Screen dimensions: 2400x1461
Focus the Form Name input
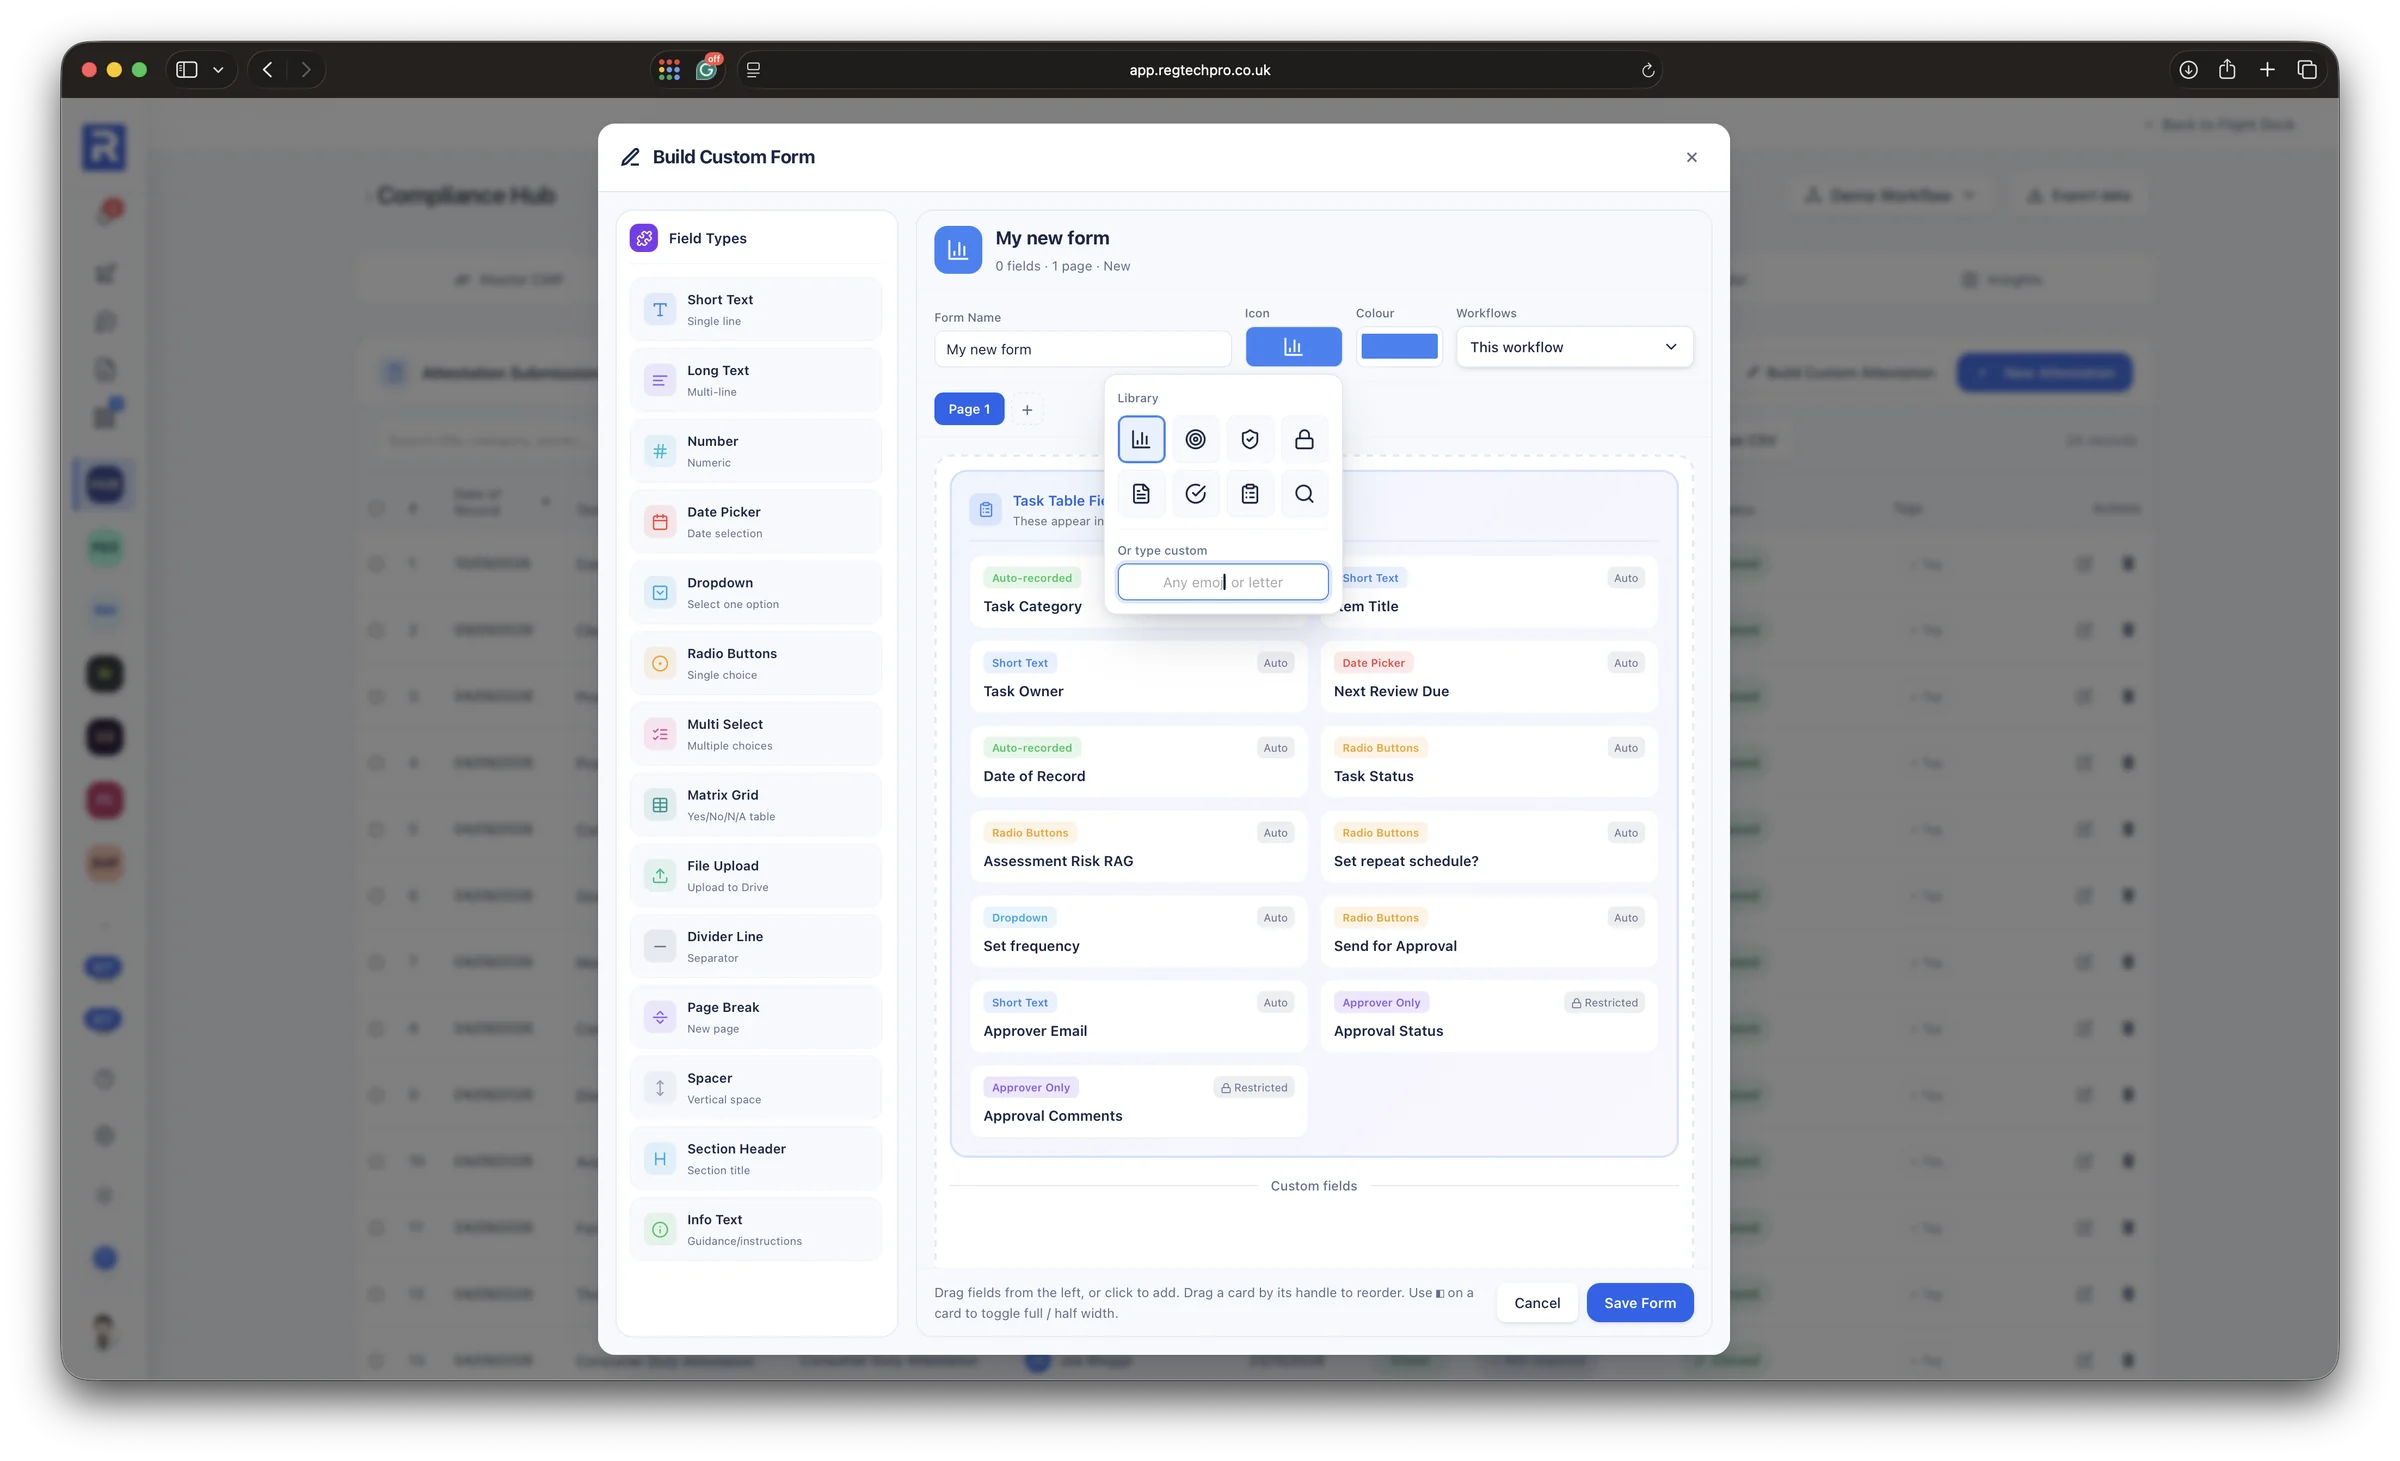tap(1082, 349)
